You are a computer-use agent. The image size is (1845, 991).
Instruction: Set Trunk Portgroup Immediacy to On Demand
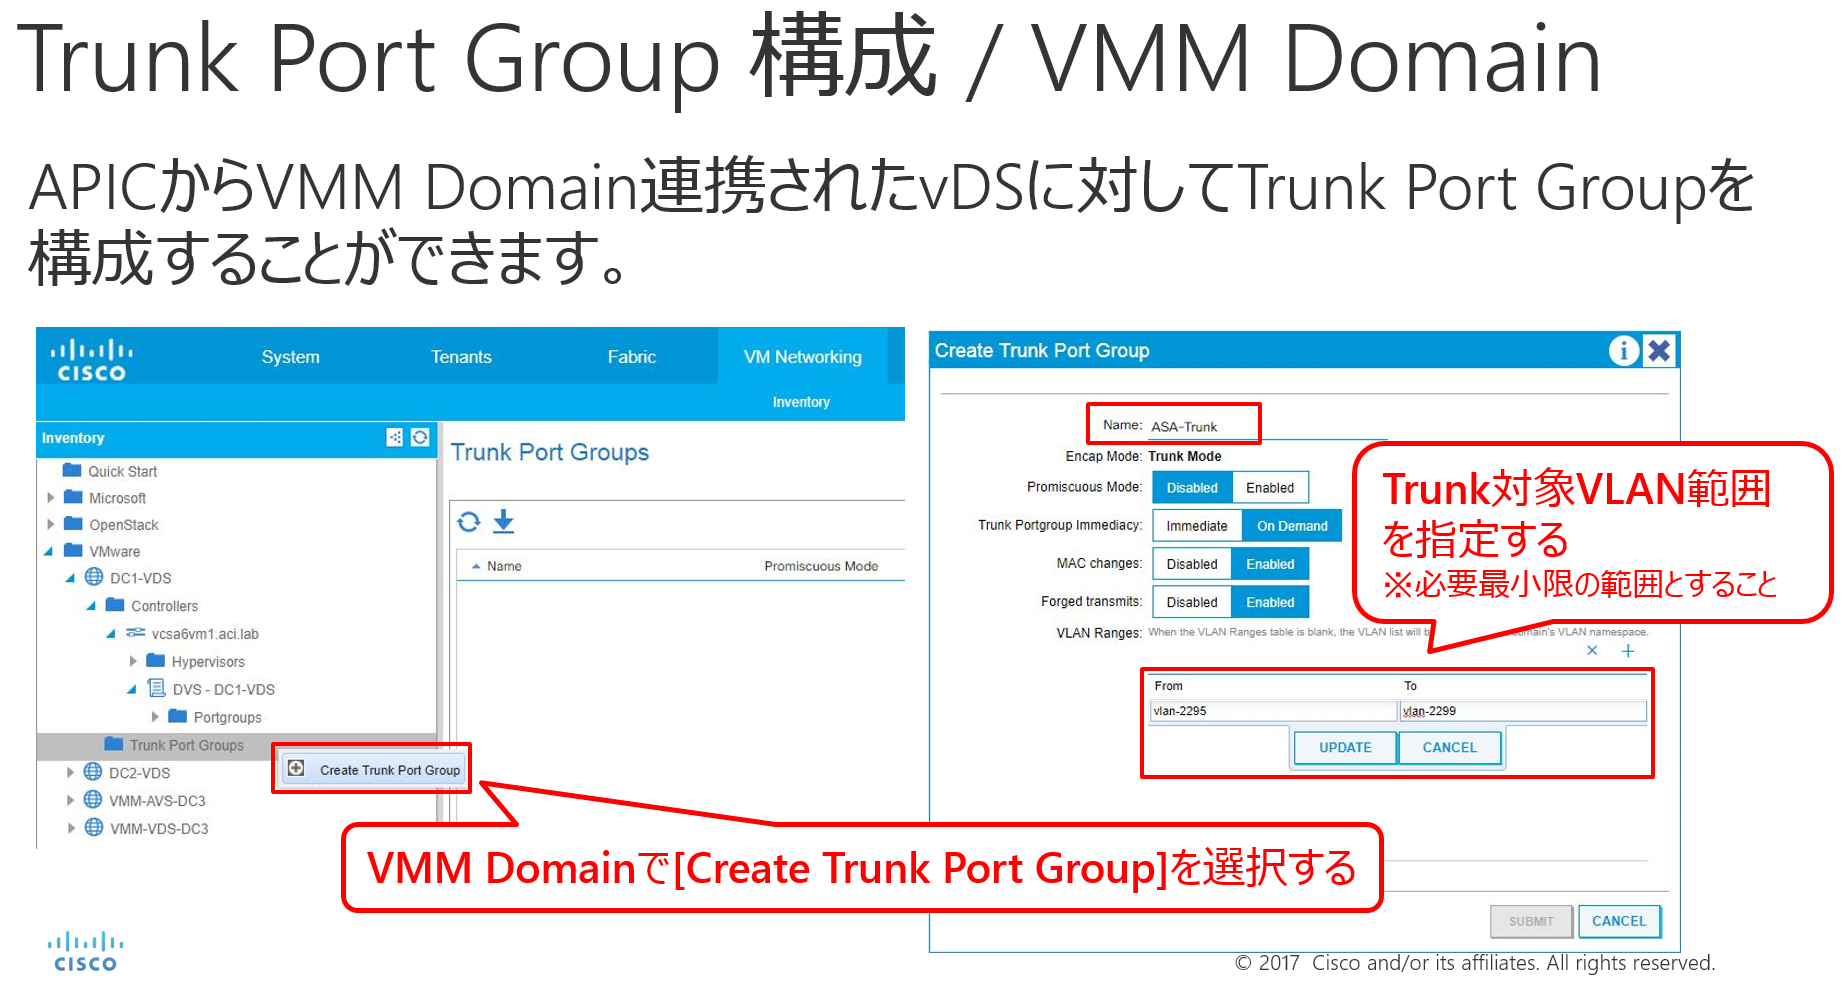[x=1292, y=526]
